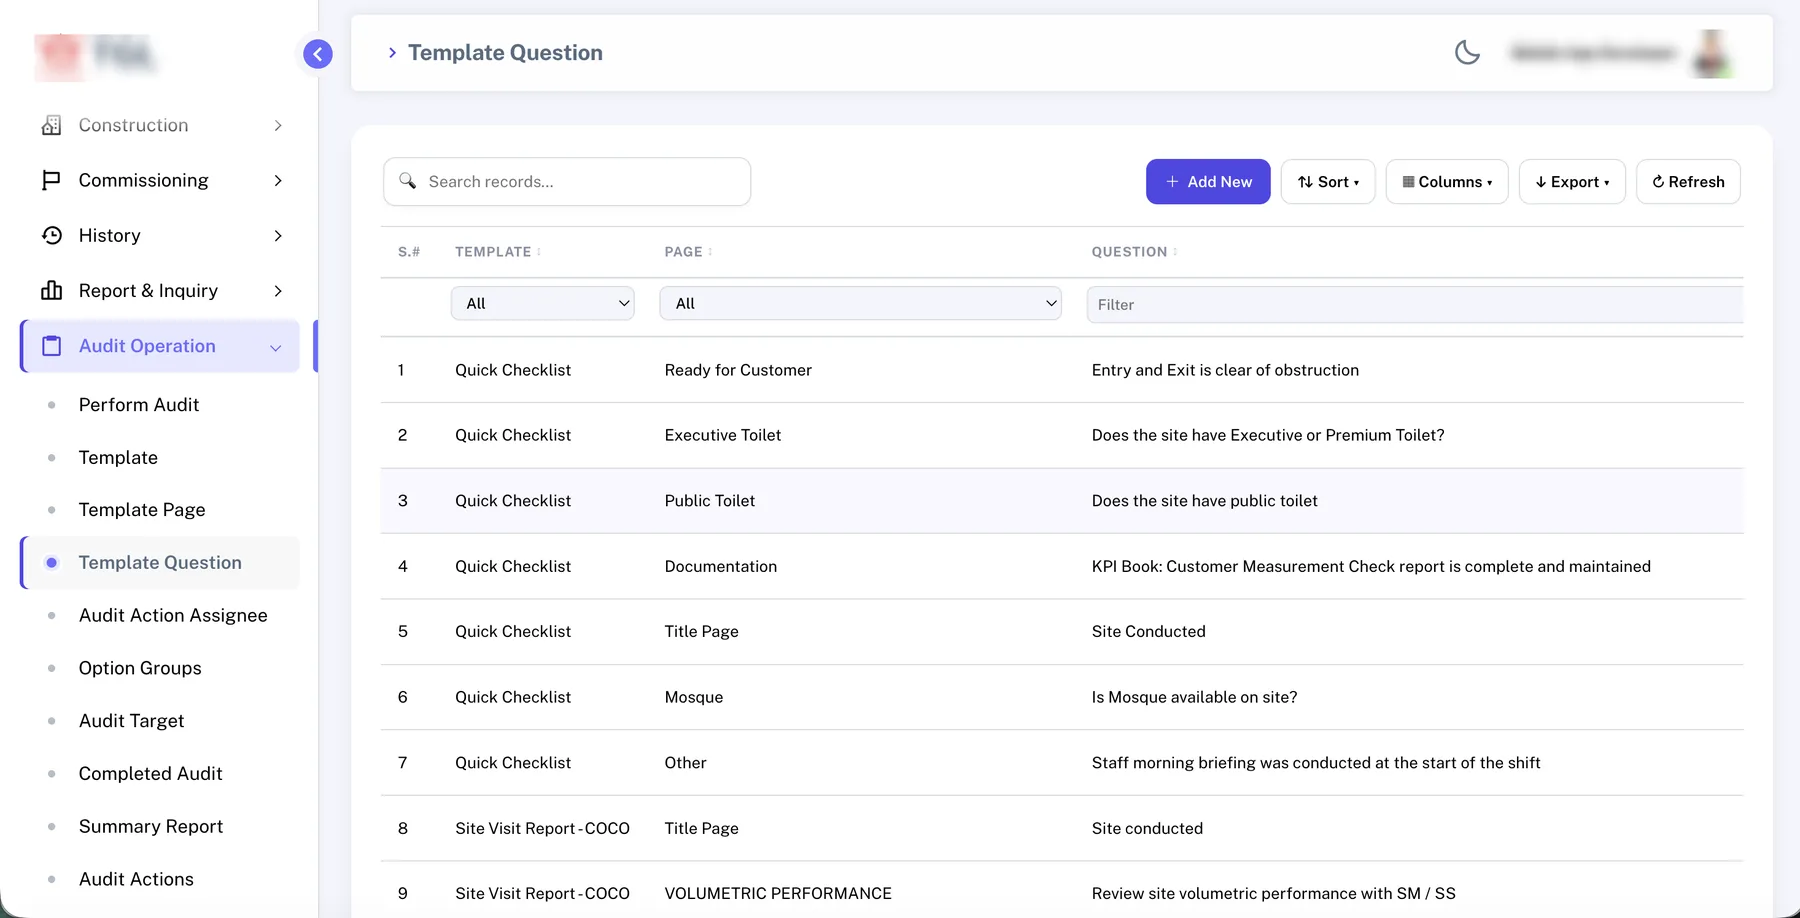Focus the Search records field
The image size is (1800, 918).
[567, 181]
